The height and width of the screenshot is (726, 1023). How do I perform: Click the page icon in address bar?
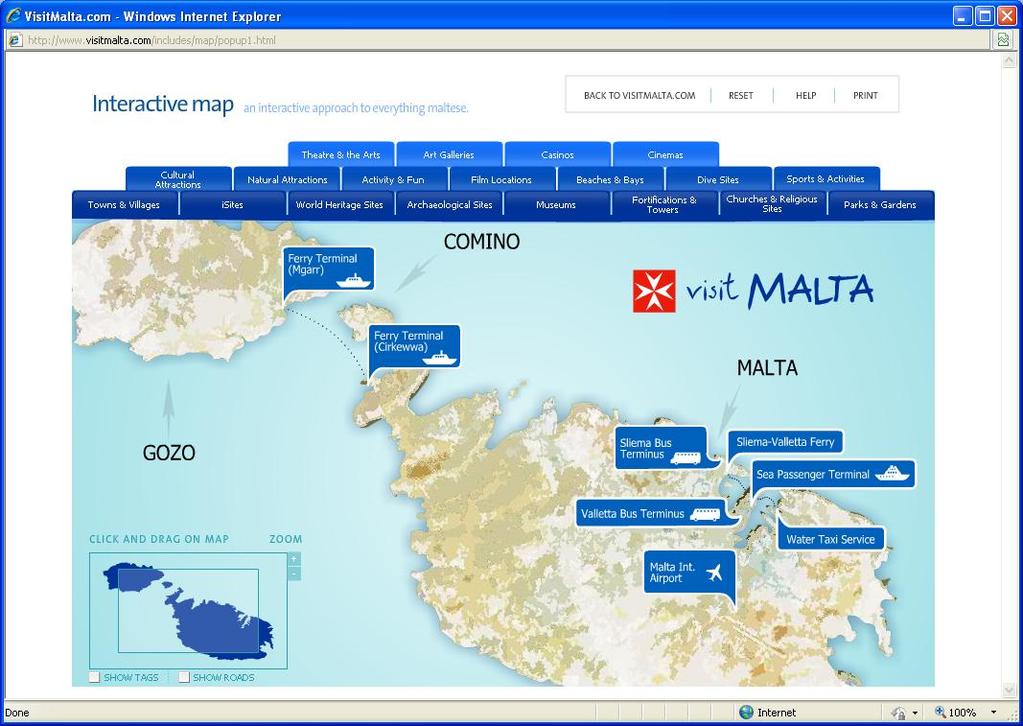(14, 40)
